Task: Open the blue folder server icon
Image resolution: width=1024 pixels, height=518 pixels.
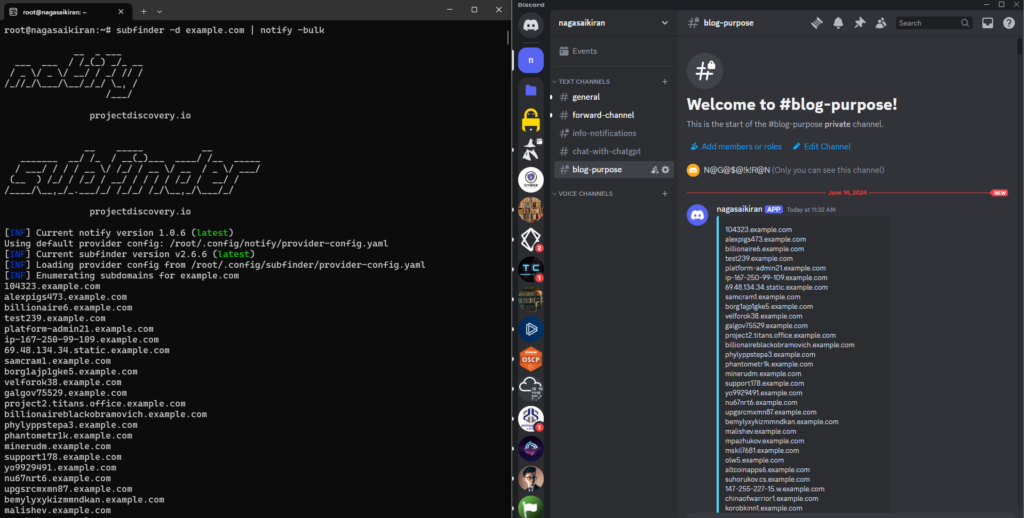Action: coord(530,90)
